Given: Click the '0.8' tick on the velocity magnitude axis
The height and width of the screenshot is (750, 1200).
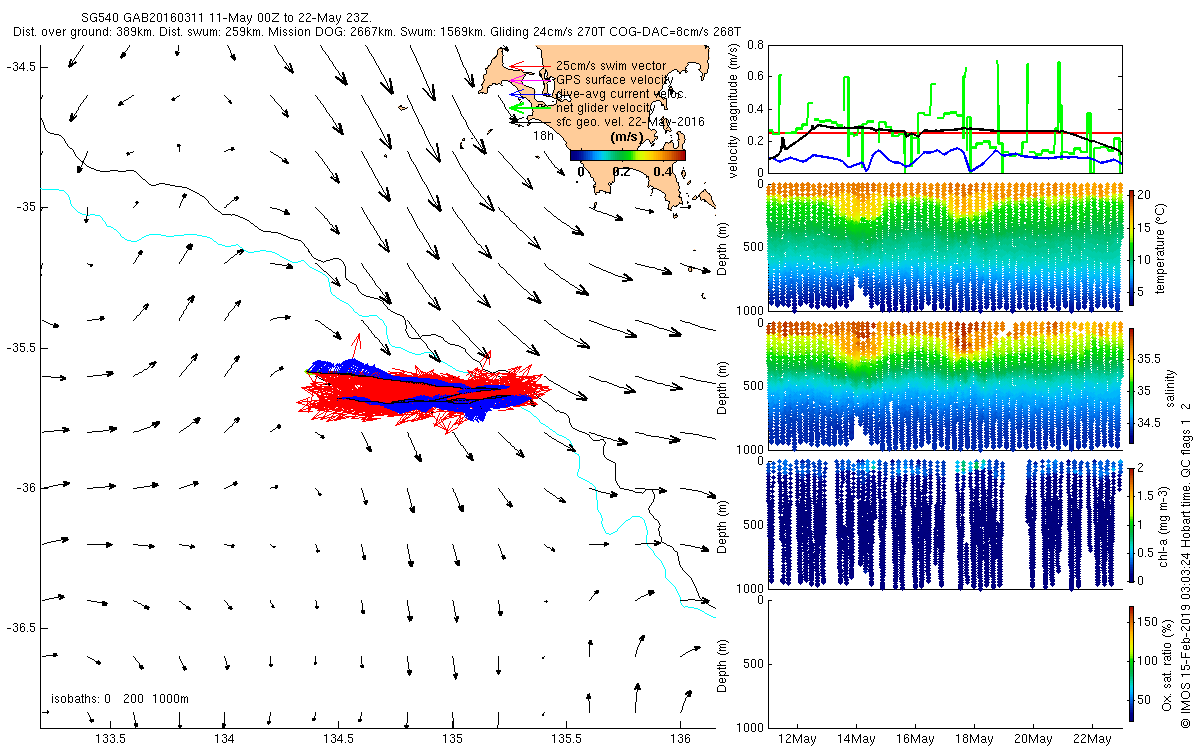Looking at the screenshot, I should click(756, 45).
